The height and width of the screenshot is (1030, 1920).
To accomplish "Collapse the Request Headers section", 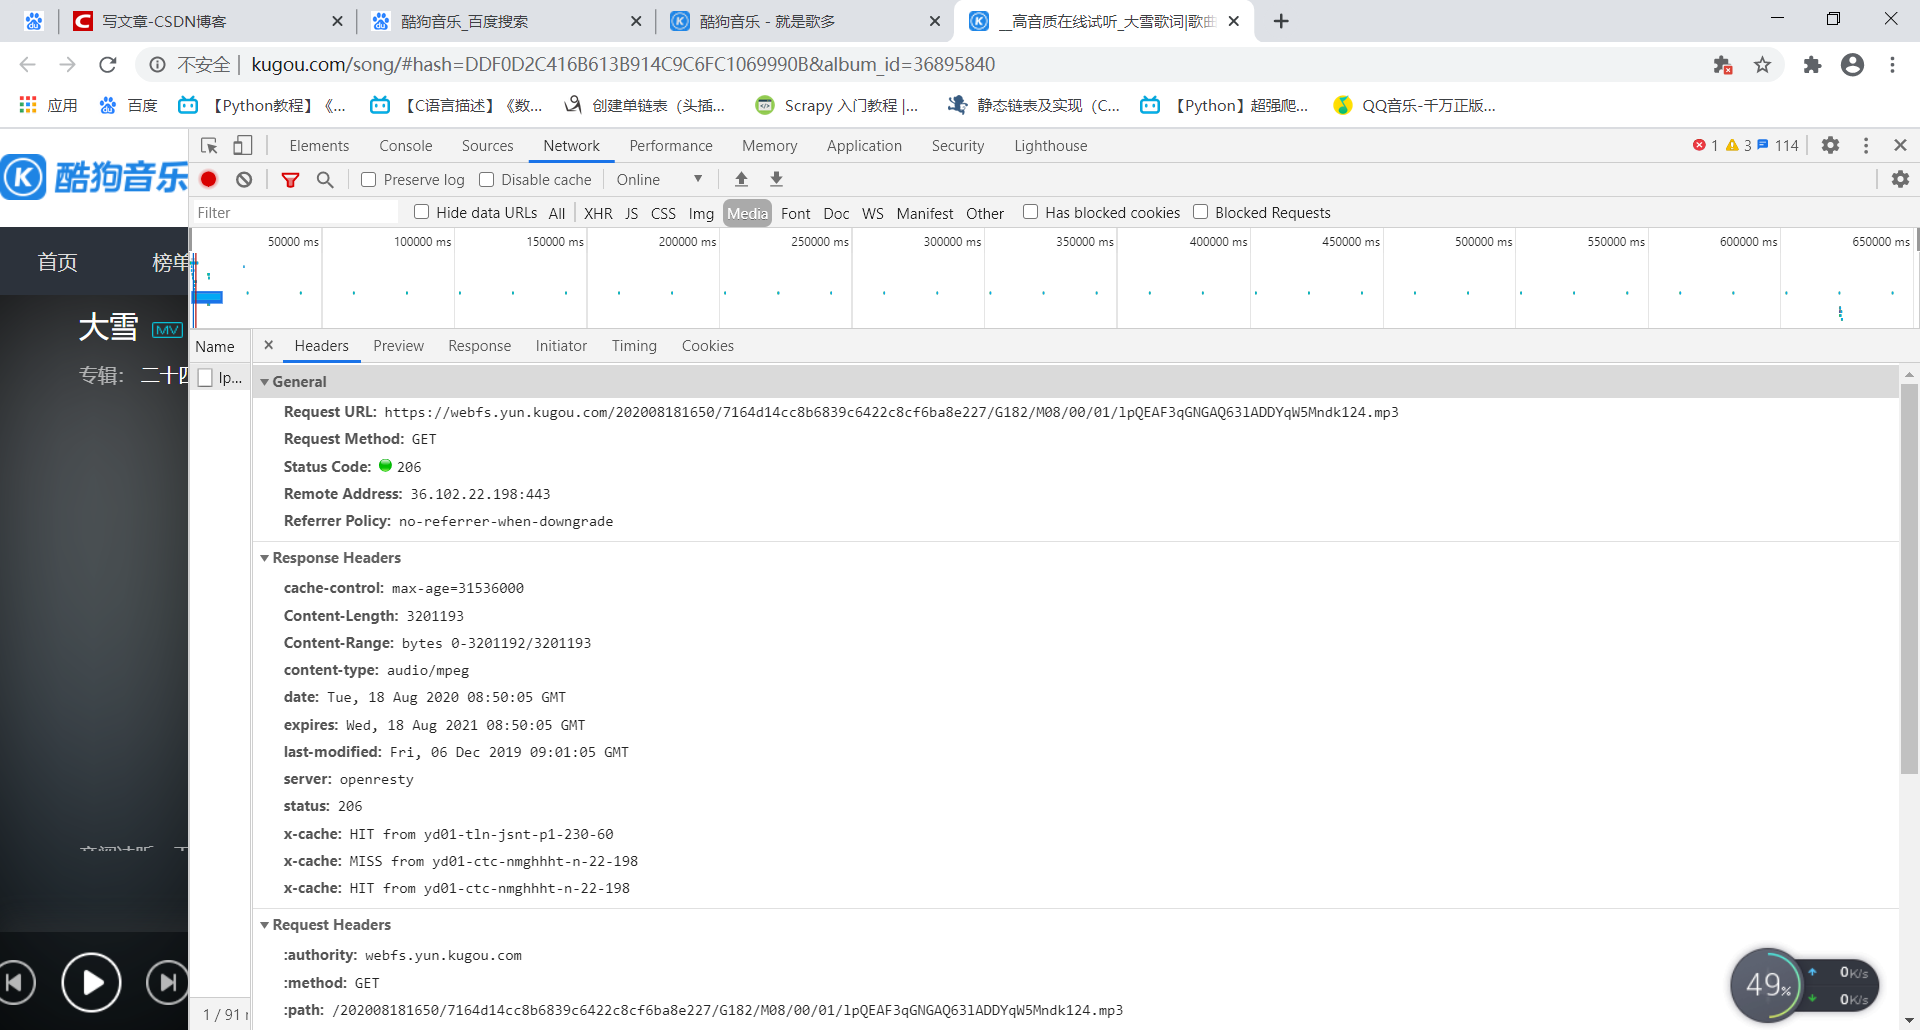I will 265,925.
